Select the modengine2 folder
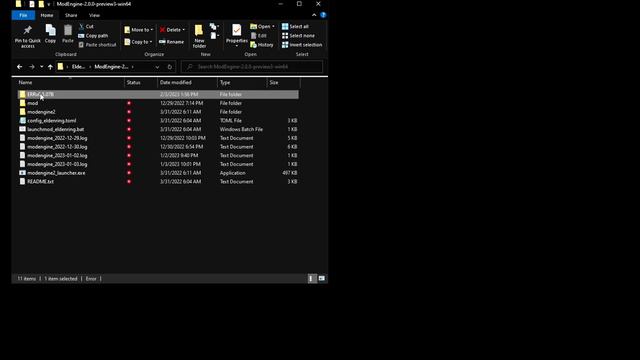 pyautogui.click(x=158, y=112)
